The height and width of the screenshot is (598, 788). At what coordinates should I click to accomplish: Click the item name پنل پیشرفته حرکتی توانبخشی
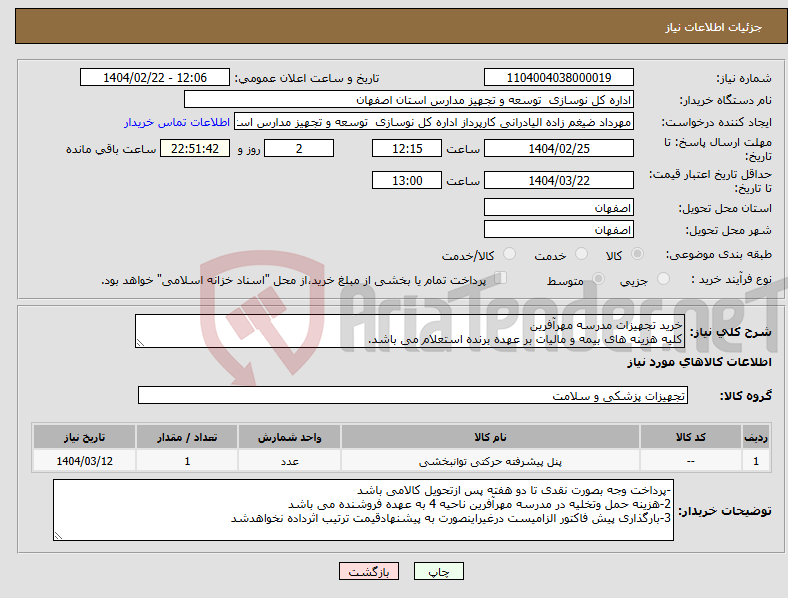(490, 461)
